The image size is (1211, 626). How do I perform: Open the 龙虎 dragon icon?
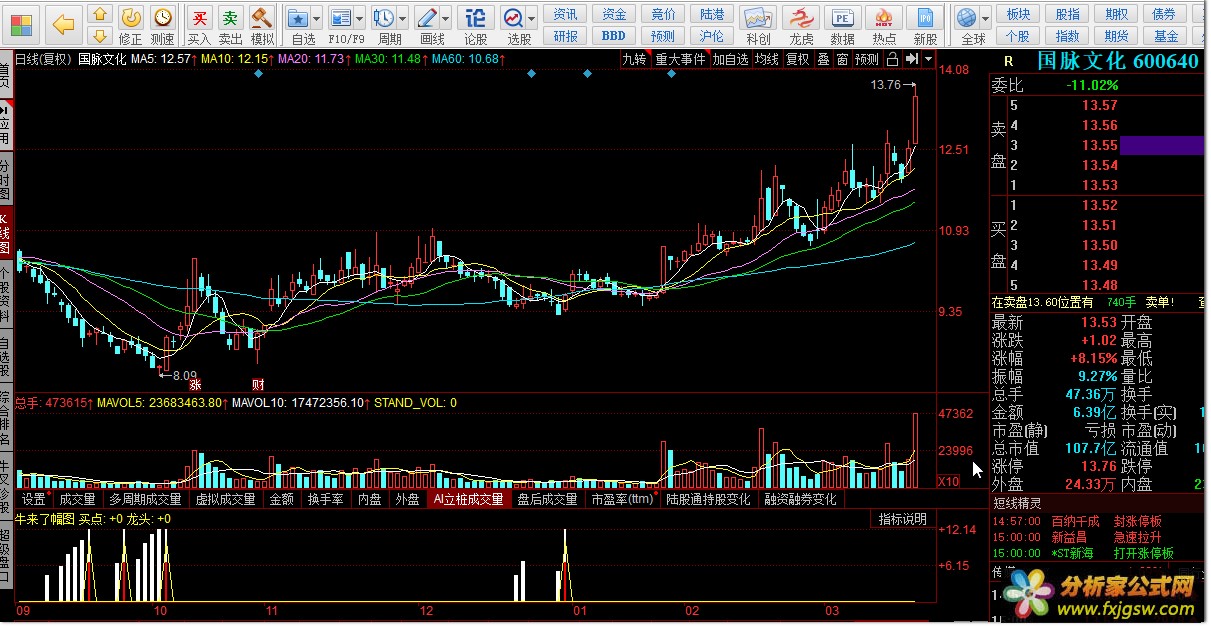801,18
